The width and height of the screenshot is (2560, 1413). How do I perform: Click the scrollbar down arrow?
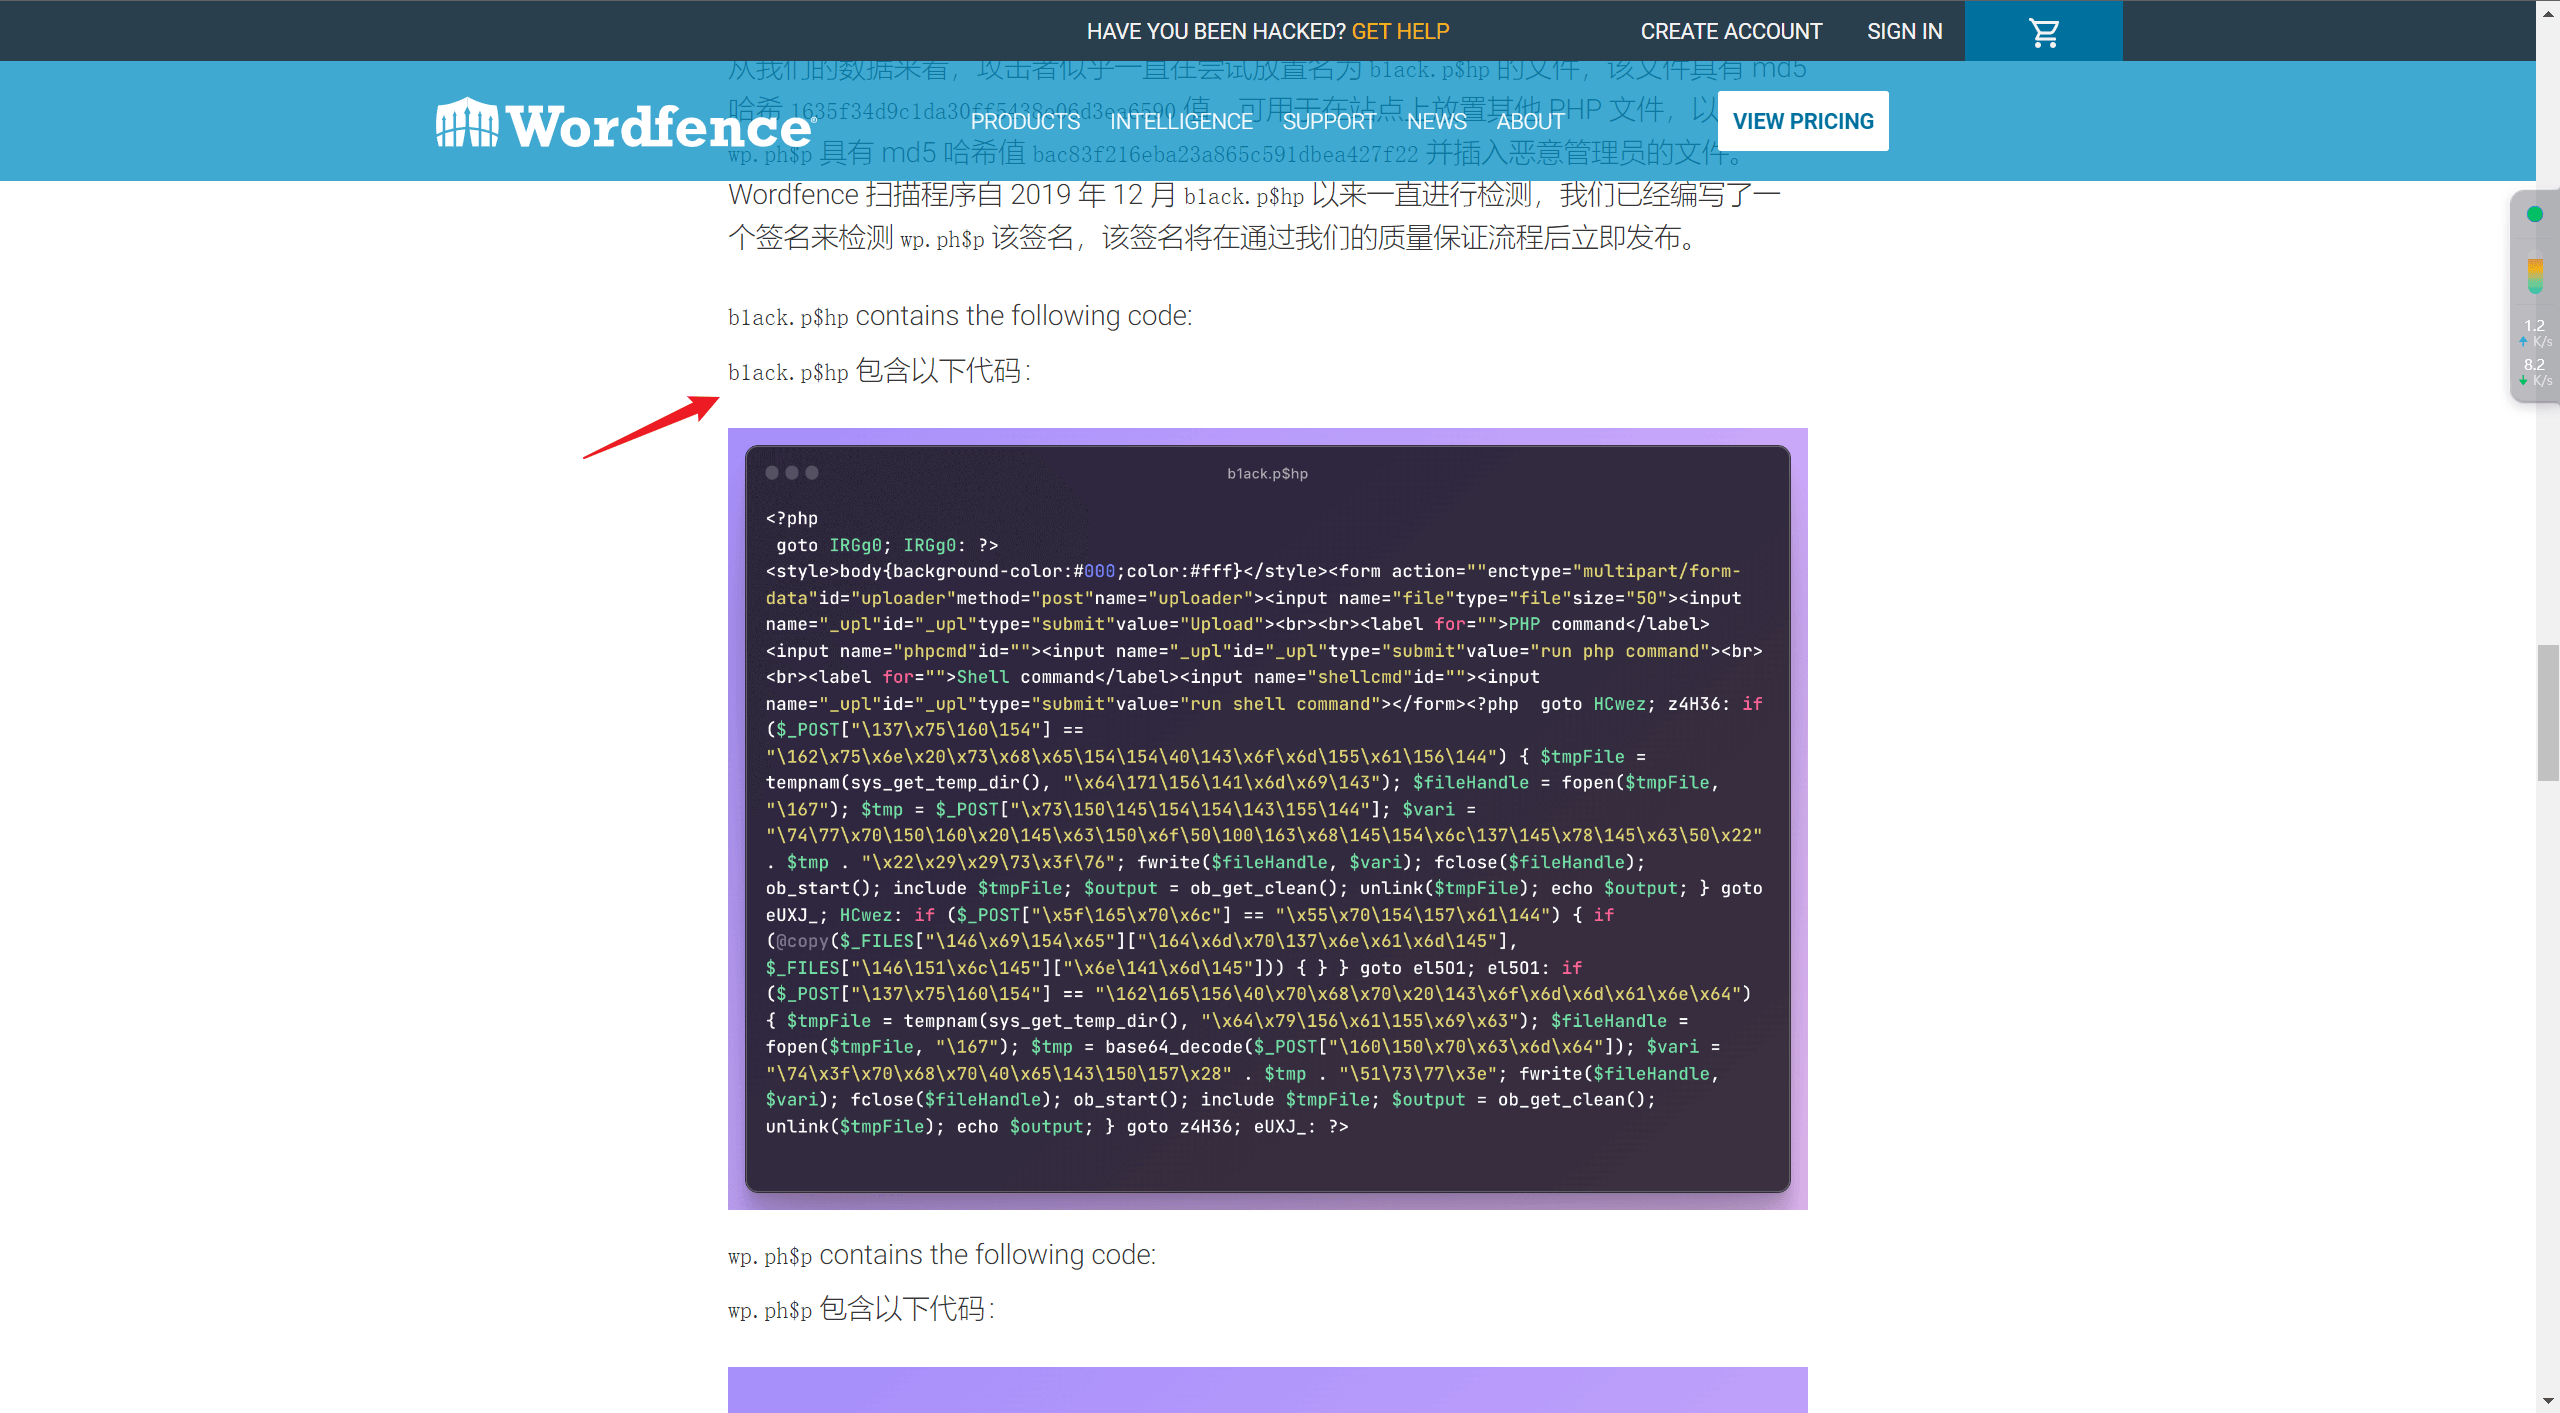(x=2548, y=1402)
